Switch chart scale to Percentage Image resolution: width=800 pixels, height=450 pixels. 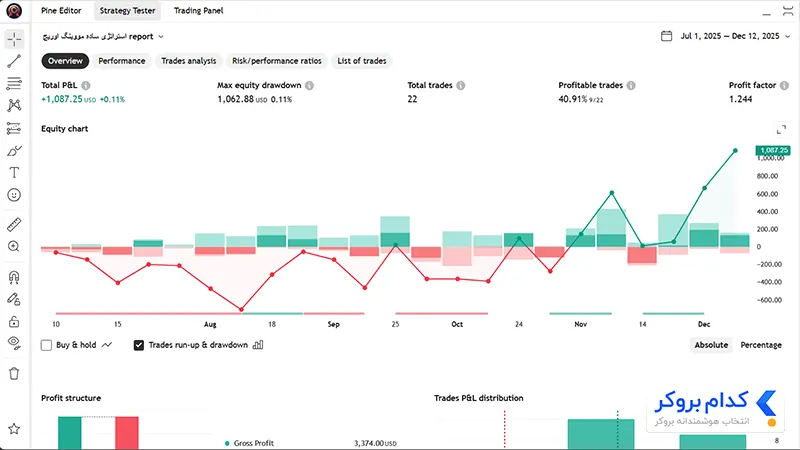[x=761, y=345]
